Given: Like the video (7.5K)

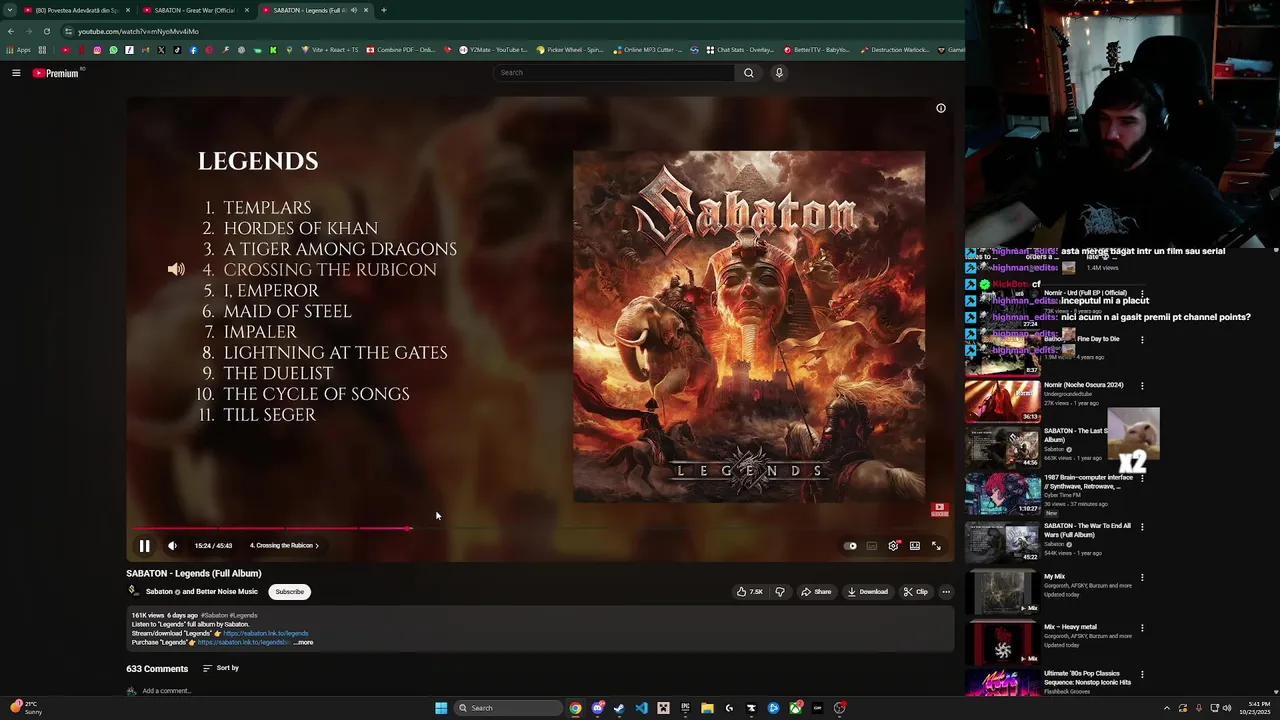Looking at the screenshot, I should coord(750,592).
